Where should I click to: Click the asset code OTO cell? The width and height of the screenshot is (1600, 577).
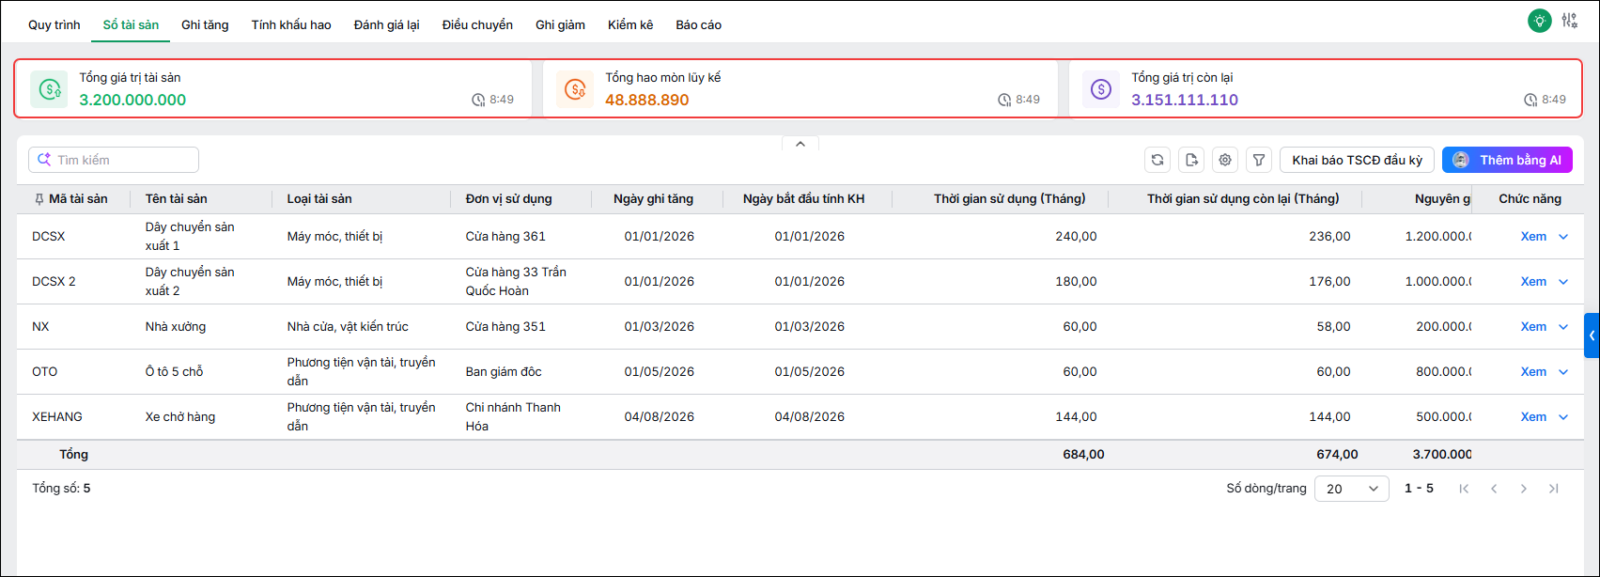tap(44, 372)
